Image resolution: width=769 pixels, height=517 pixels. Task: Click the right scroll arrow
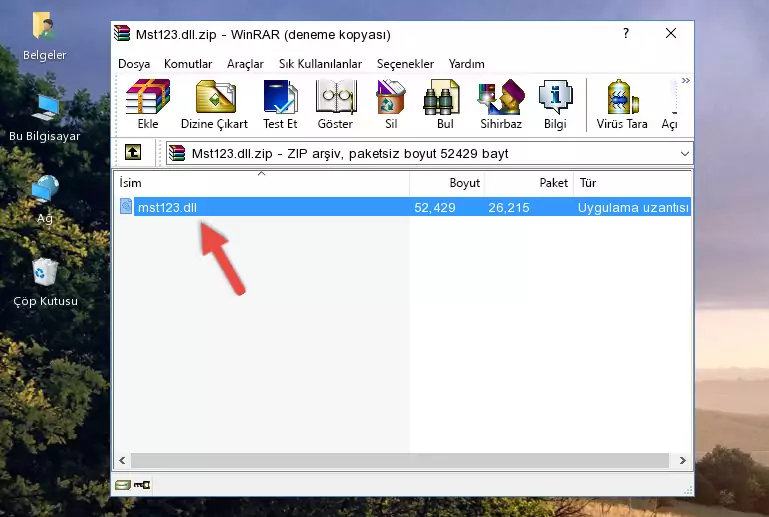tap(682, 460)
